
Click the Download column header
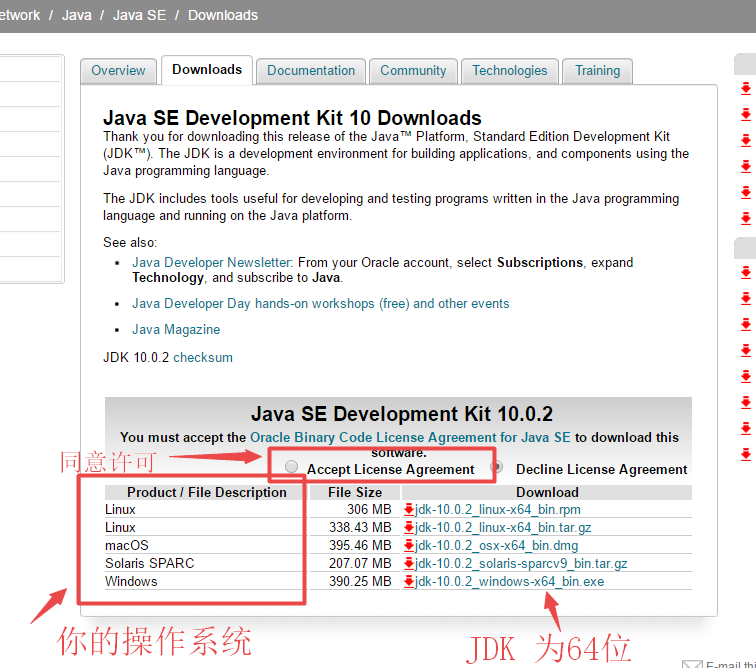tap(547, 492)
